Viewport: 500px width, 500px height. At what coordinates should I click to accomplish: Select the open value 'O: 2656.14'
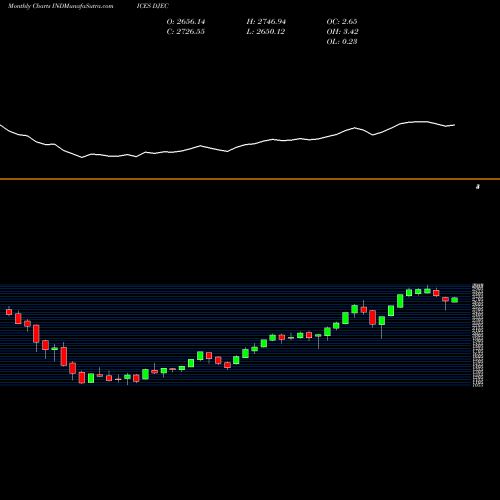(x=186, y=22)
